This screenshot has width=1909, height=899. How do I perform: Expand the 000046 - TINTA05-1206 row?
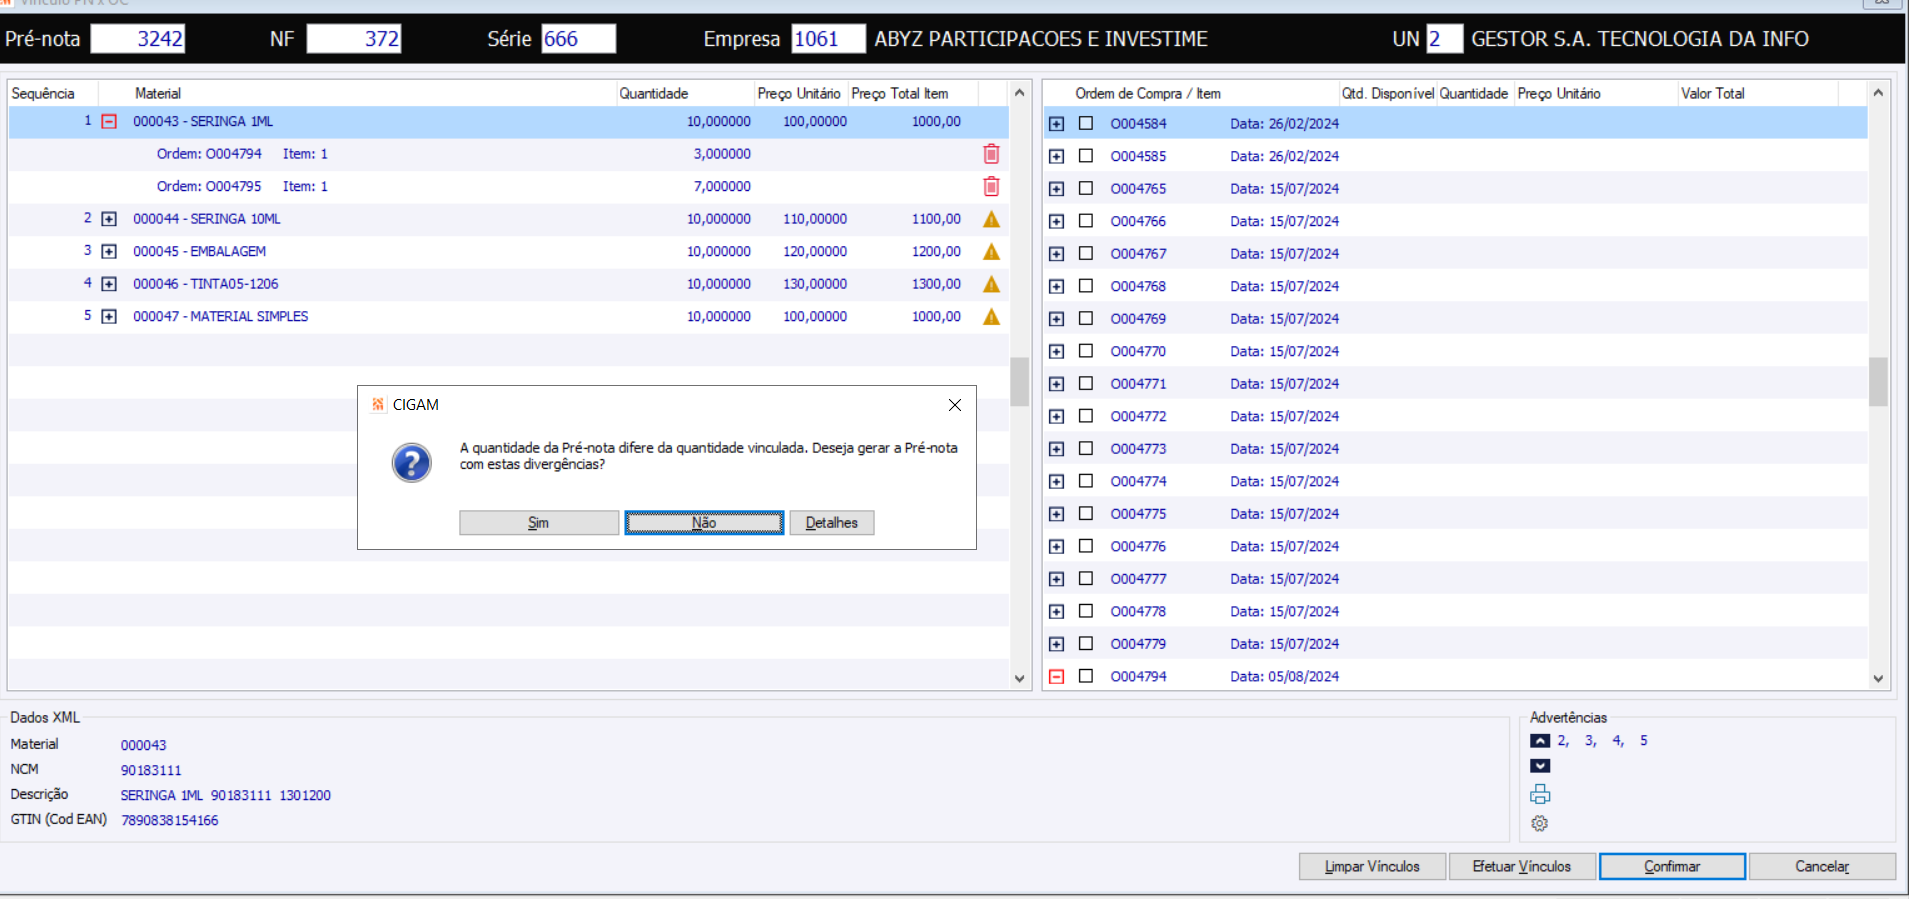tap(110, 284)
